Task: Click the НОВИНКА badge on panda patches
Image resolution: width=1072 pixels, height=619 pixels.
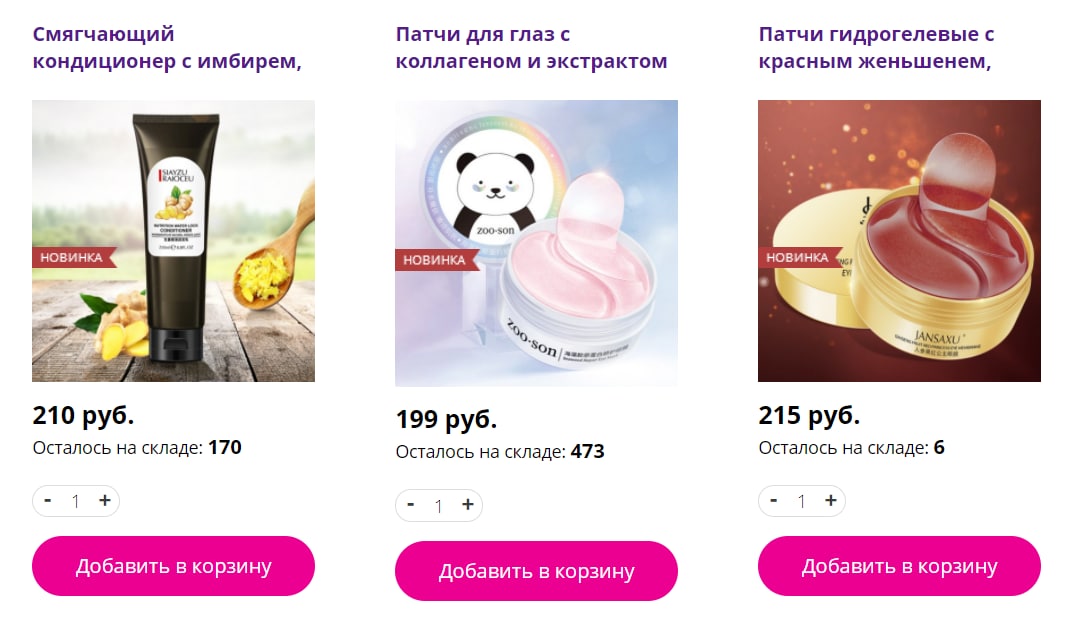Action: [436, 260]
